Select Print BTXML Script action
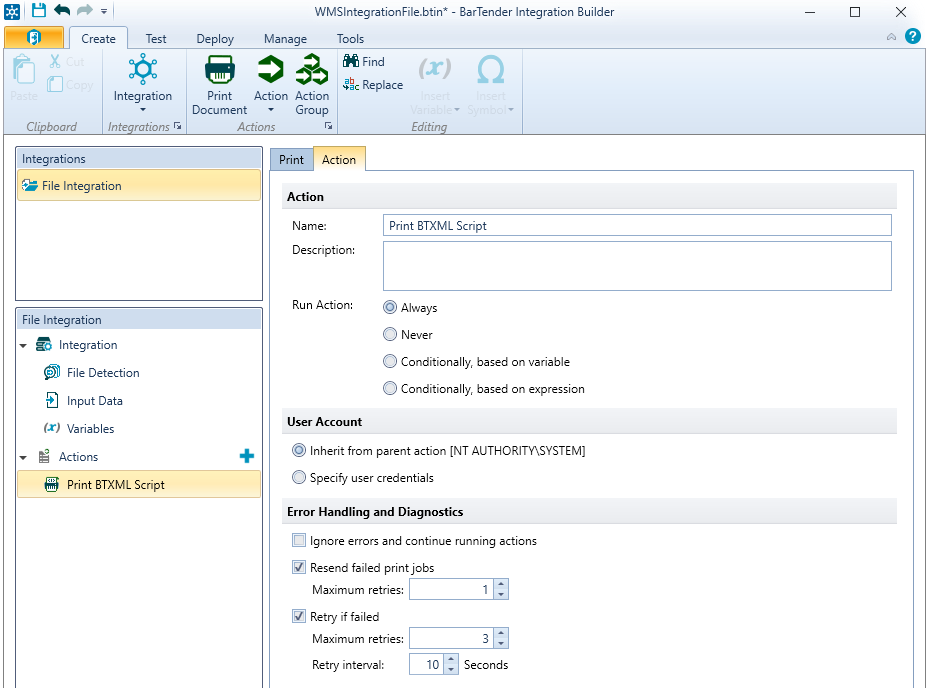The height and width of the screenshot is (688, 930). 139,485
